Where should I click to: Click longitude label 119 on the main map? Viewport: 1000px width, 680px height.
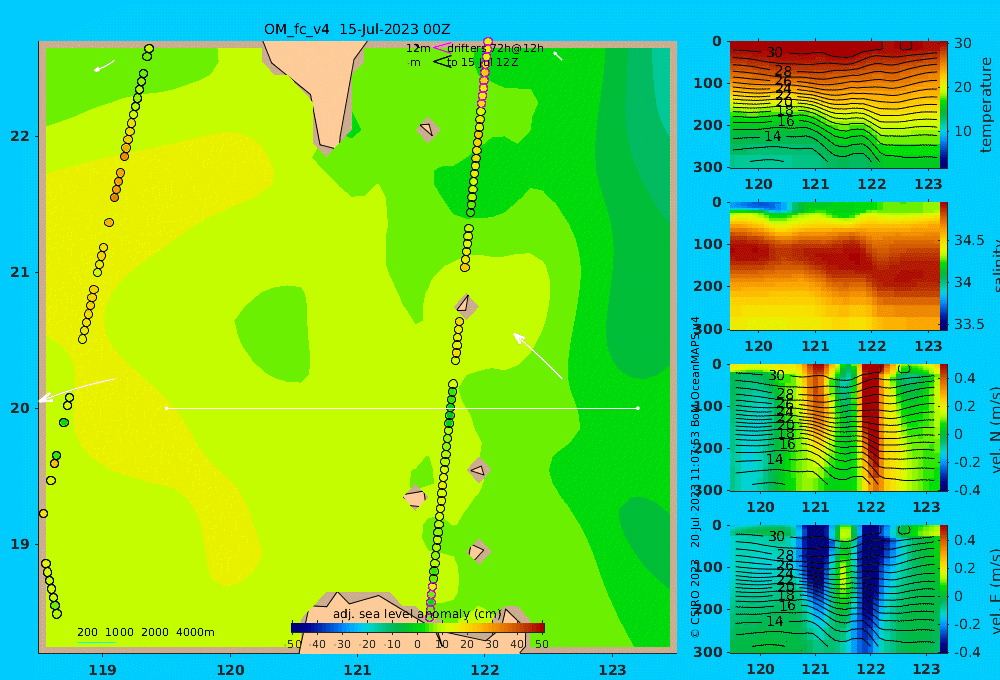(103, 670)
